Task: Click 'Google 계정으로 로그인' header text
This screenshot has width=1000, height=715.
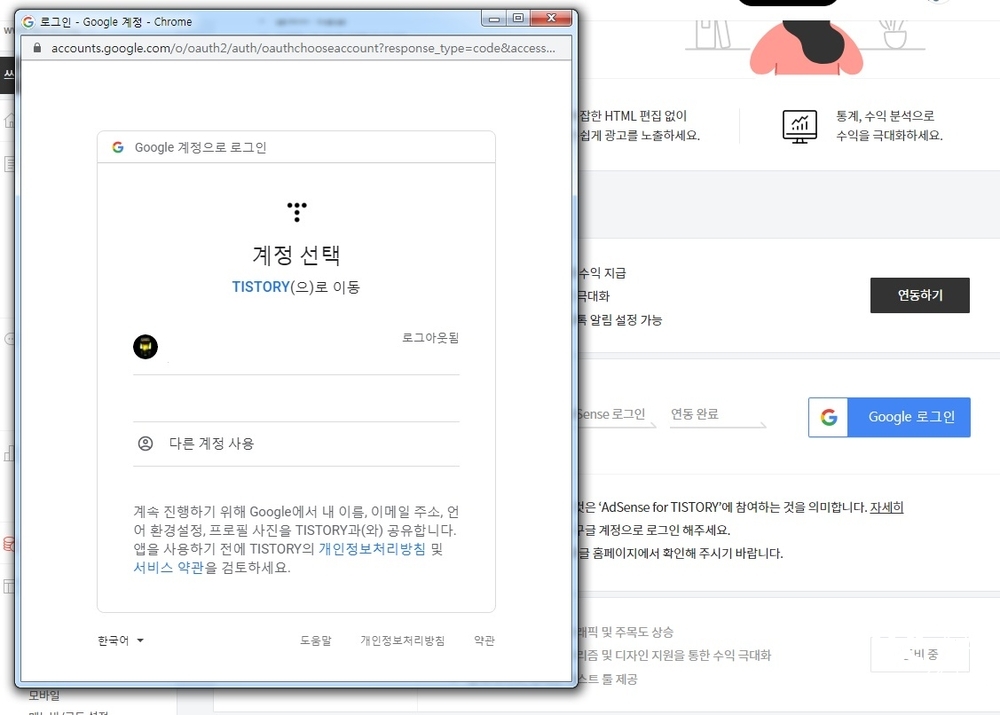Action: click(x=200, y=147)
